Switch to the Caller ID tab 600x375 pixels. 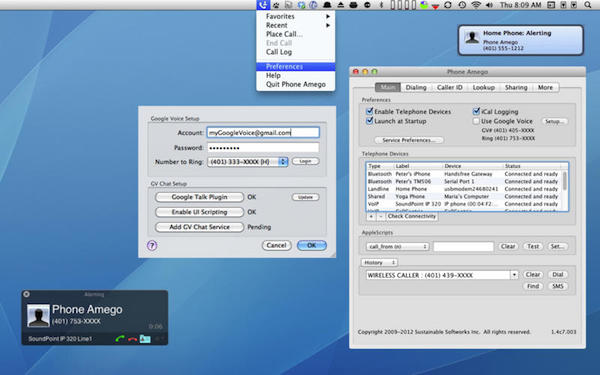point(450,87)
